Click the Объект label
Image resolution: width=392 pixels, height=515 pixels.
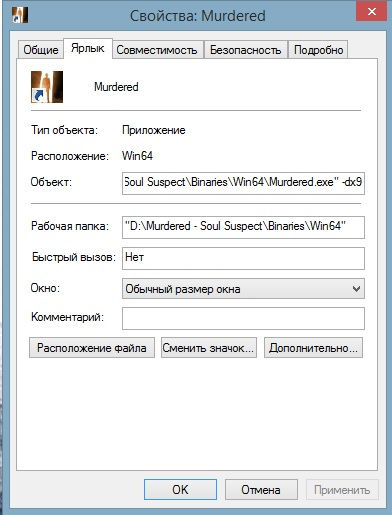point(51,182)
